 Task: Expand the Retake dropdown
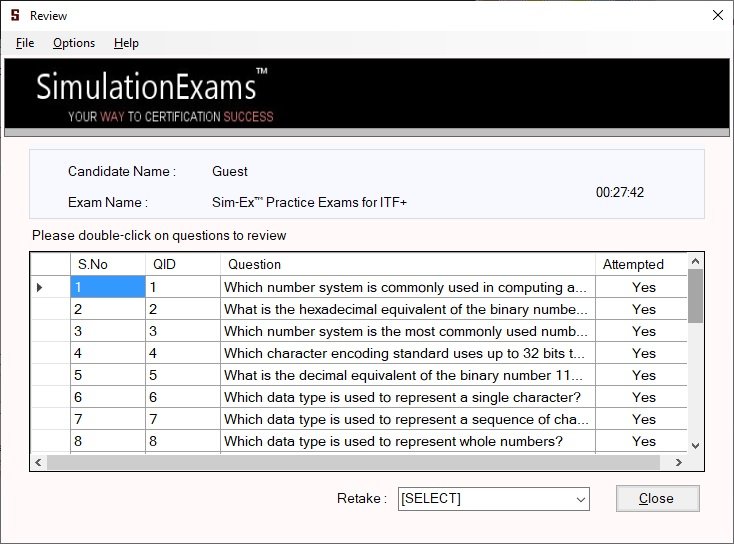580,499
